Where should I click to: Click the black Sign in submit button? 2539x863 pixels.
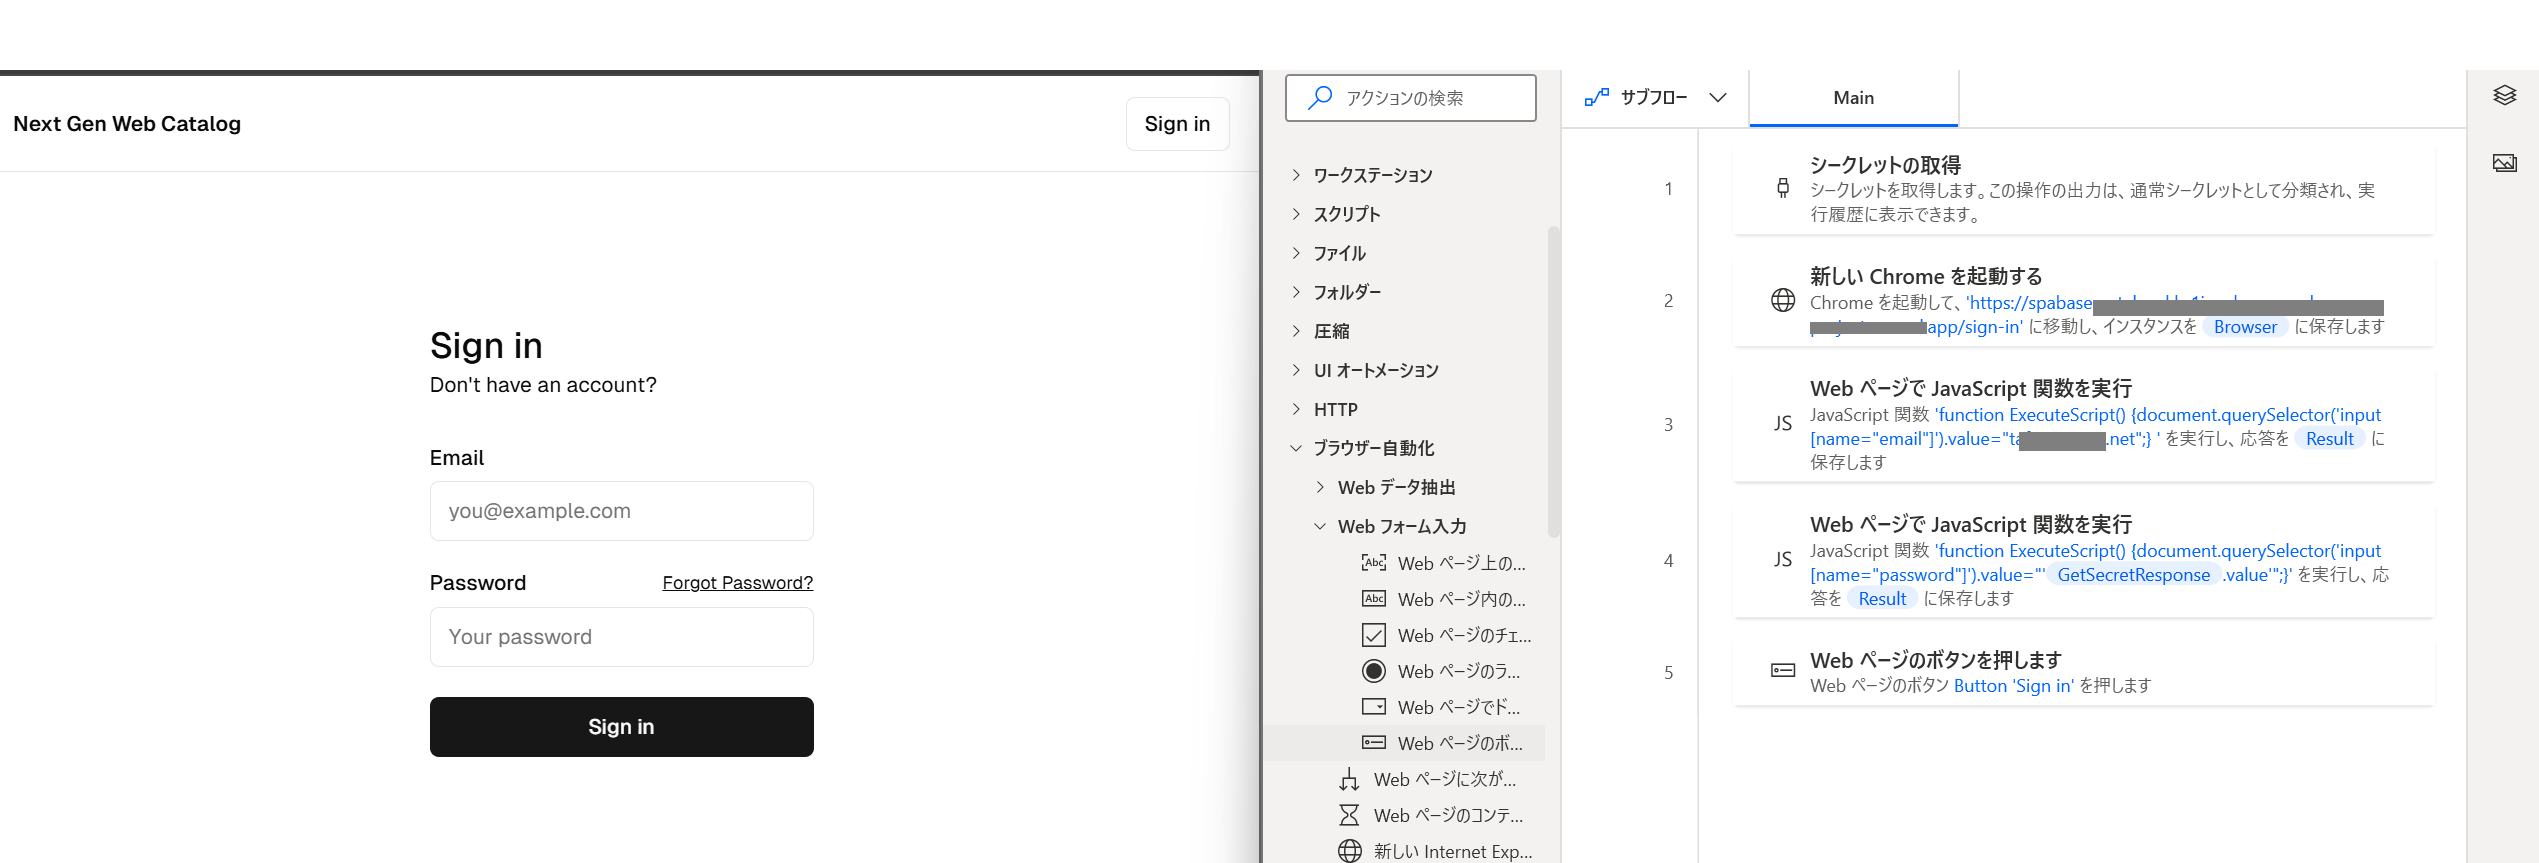pos(621,727)
